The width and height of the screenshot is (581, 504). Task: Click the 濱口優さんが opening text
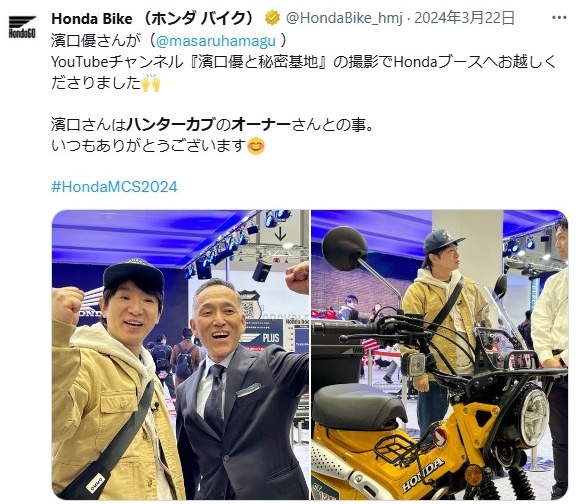tap(96, 41)
